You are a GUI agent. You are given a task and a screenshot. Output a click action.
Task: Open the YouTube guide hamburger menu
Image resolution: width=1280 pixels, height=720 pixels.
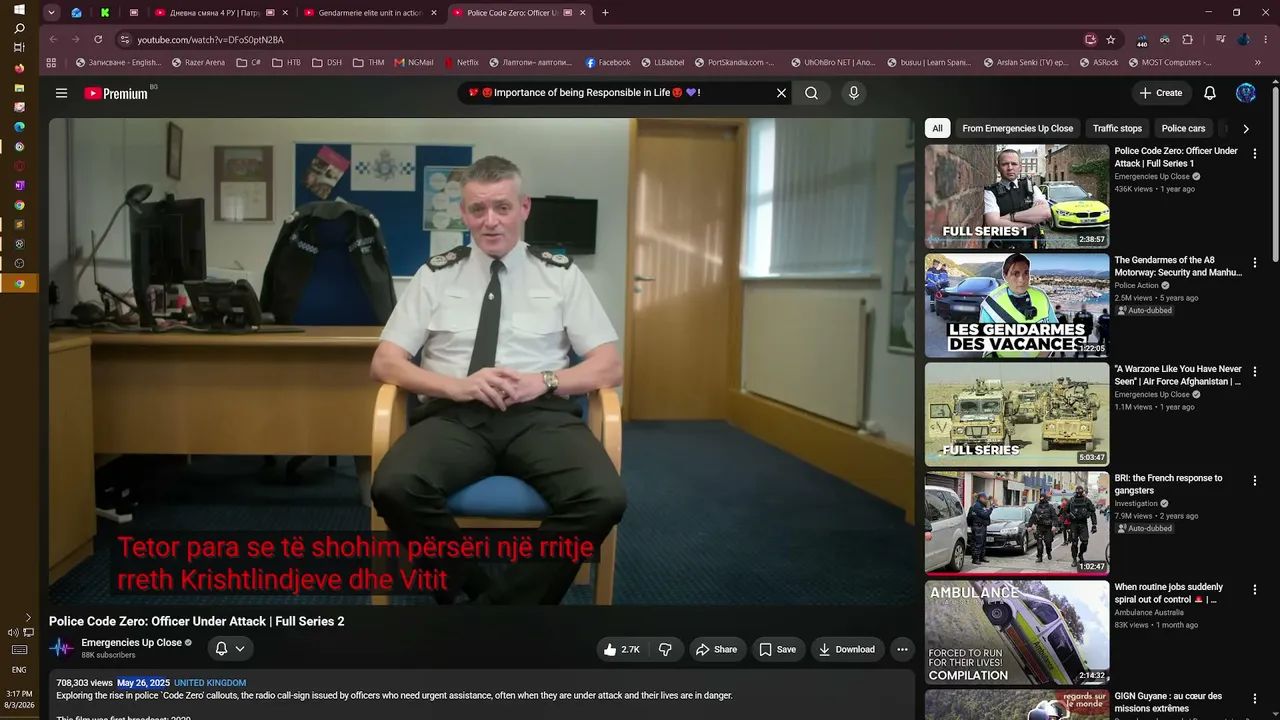(x=61, y=93)
